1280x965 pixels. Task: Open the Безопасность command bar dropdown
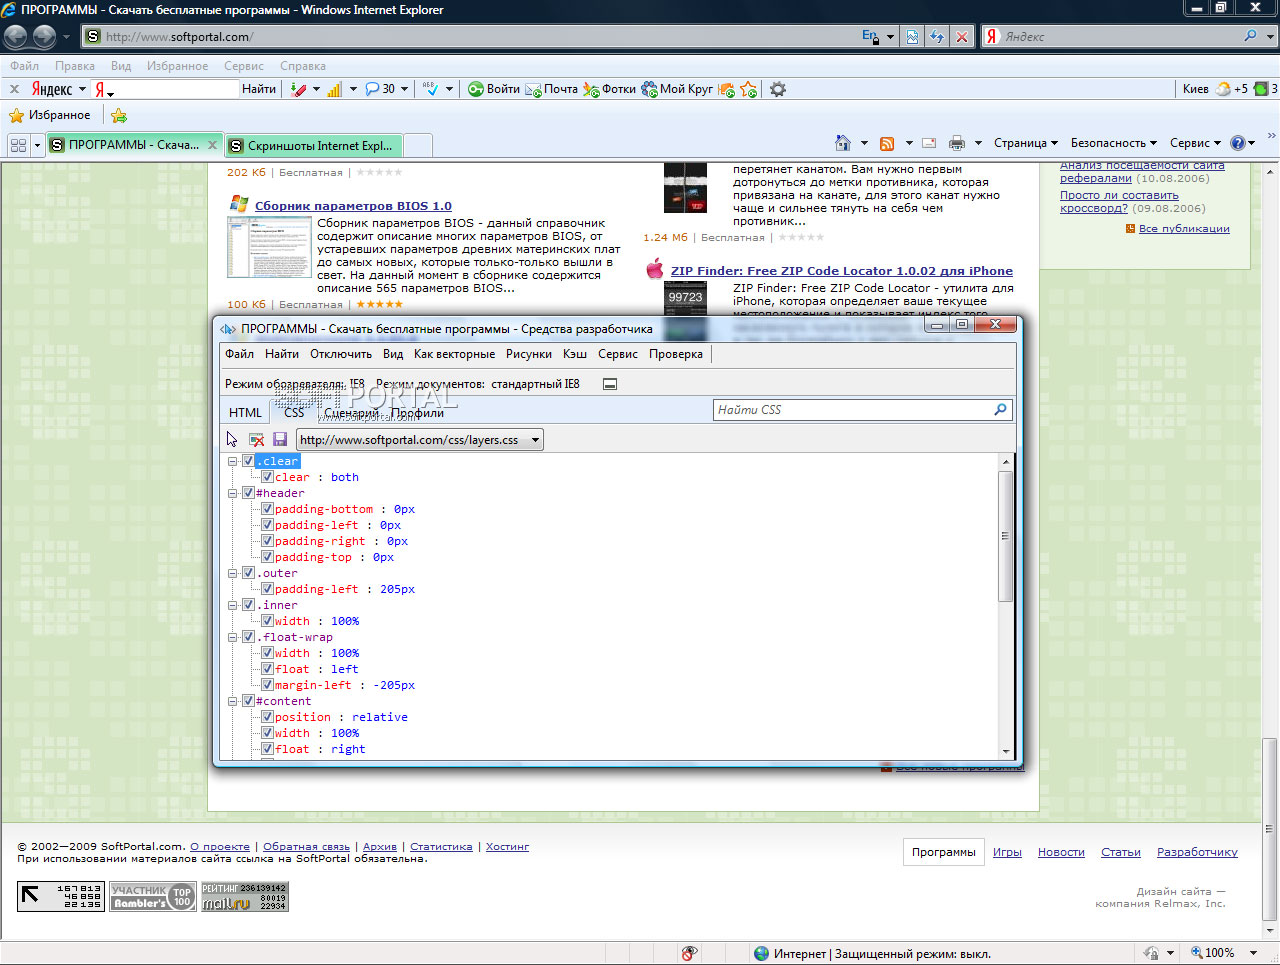(1113, 143)
